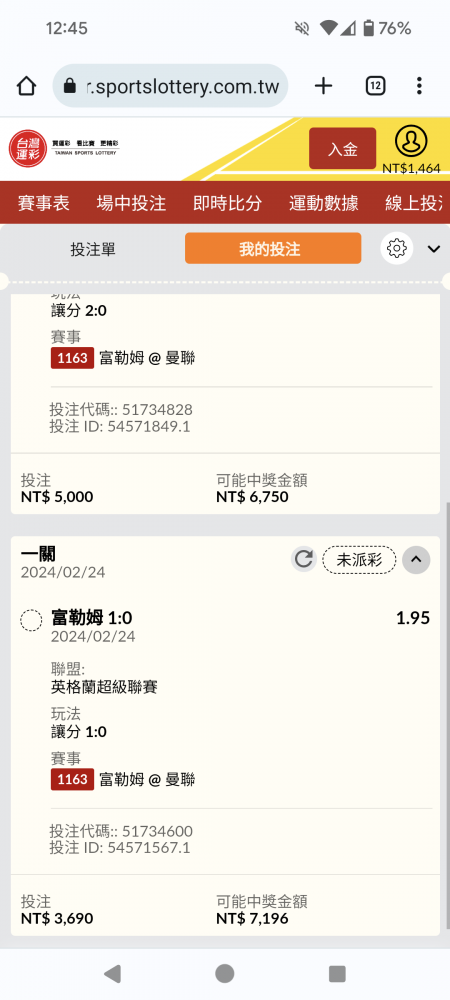Open the user account profile icon

411,142
